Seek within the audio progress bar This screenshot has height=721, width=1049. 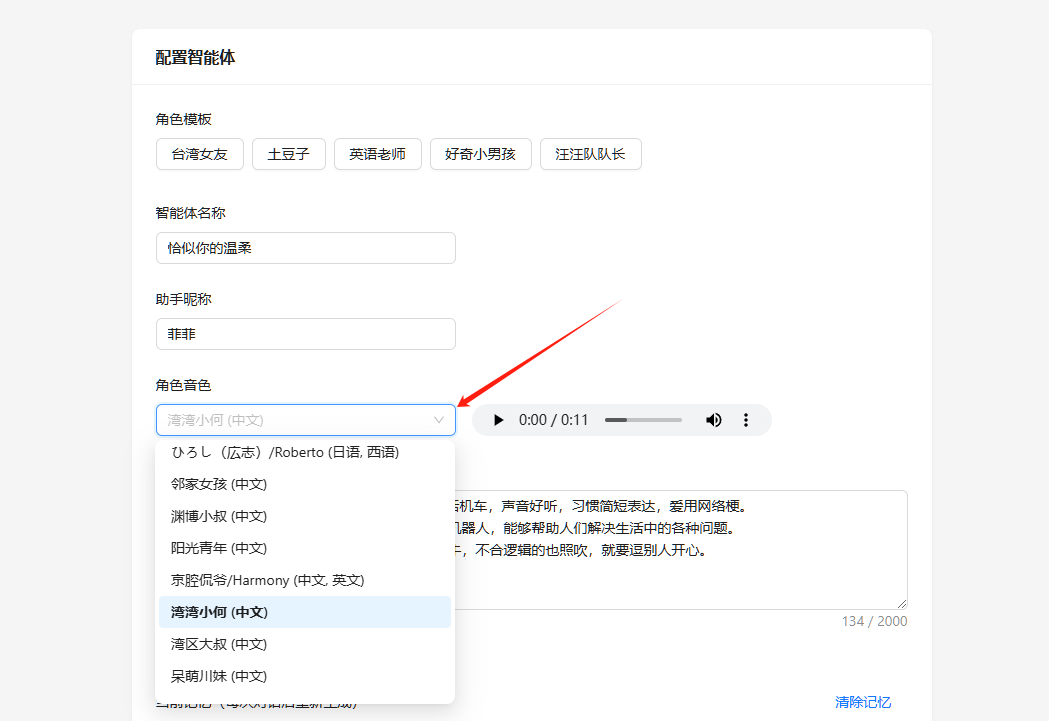click(x=643, y=420)
